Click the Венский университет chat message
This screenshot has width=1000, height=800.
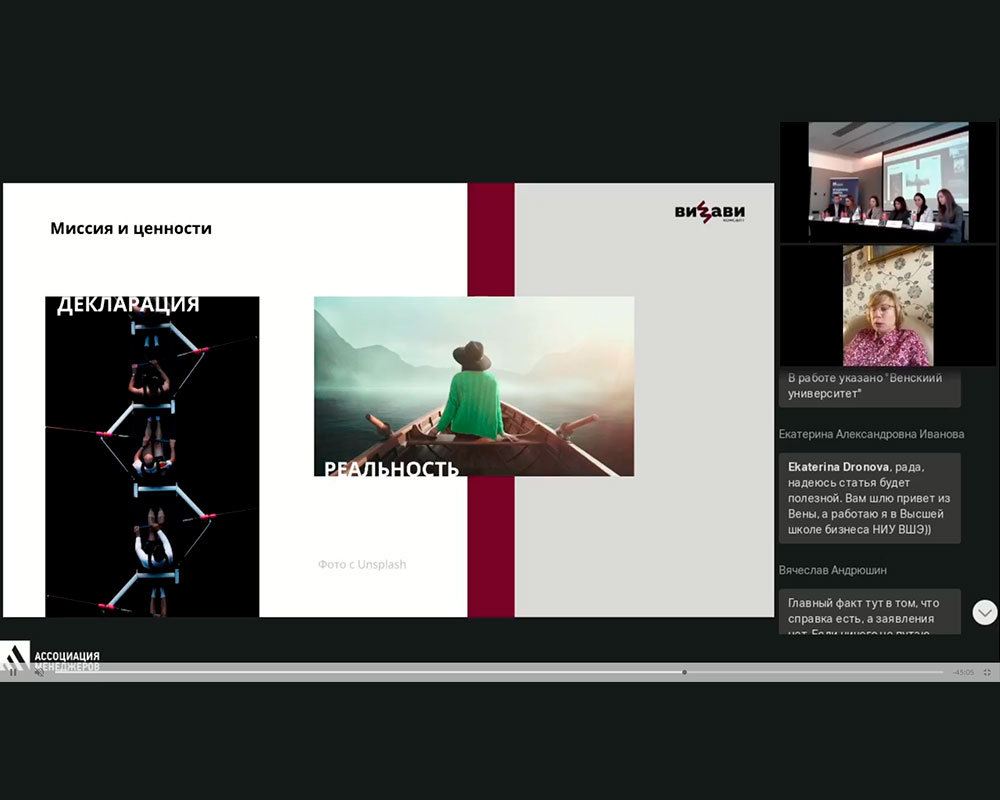869,386
